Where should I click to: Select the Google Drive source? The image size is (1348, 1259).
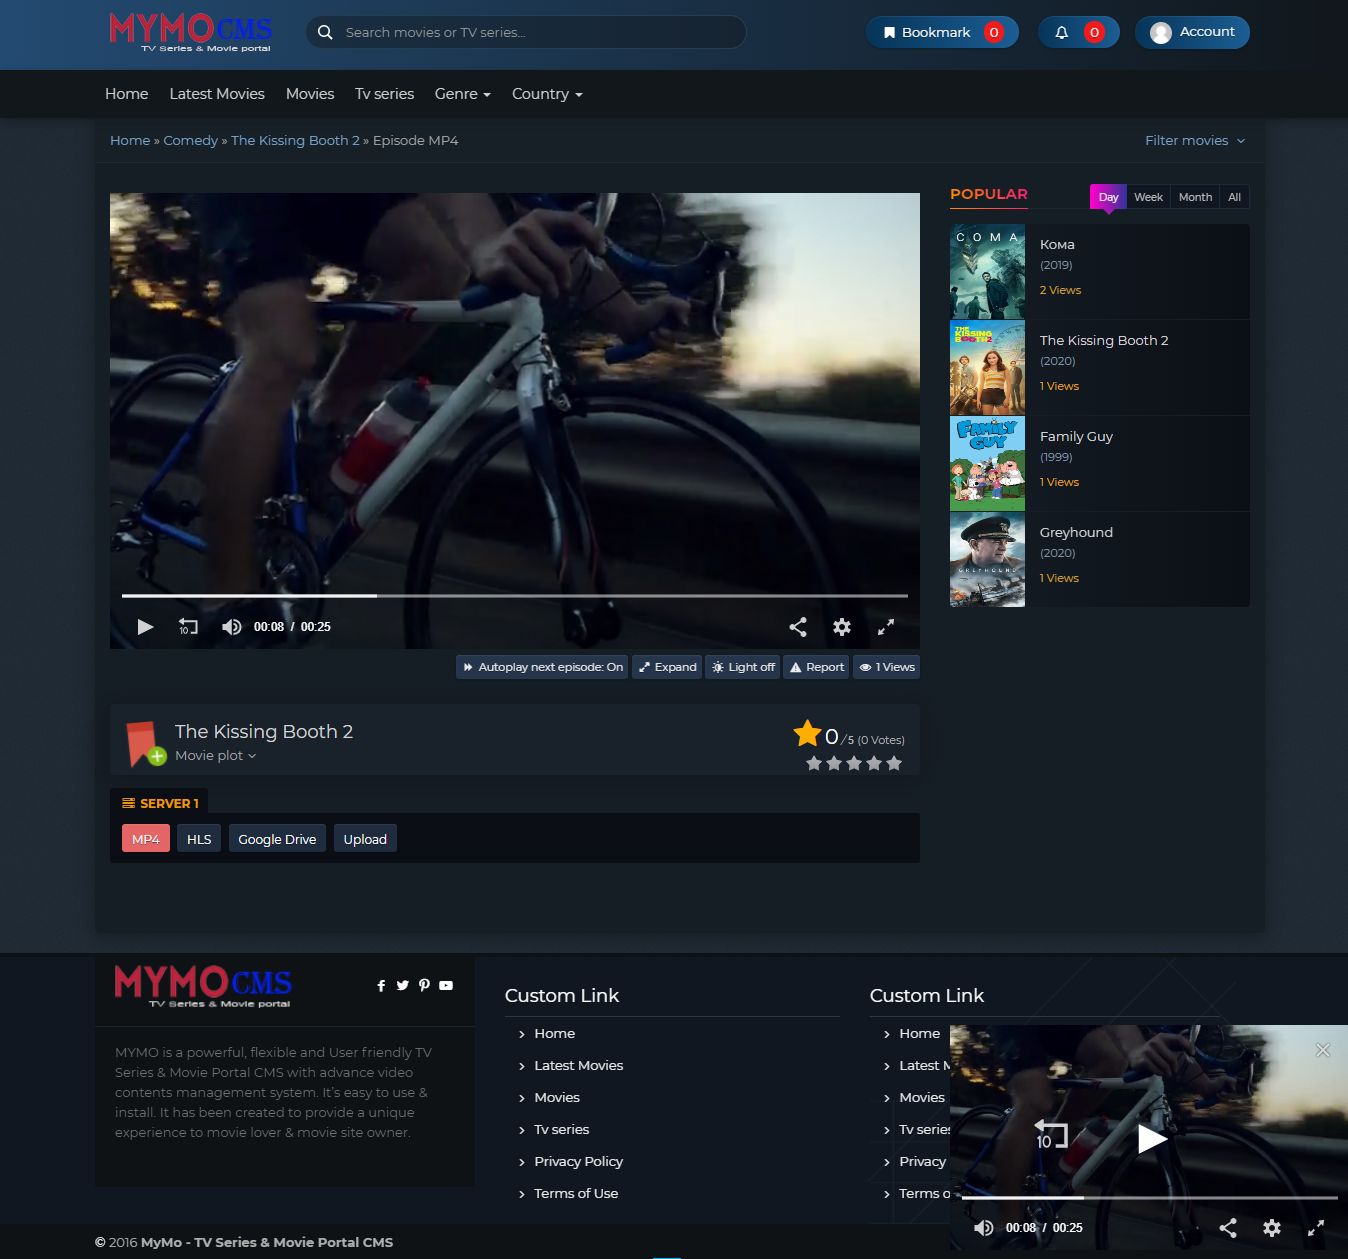(x=277, y=839)
